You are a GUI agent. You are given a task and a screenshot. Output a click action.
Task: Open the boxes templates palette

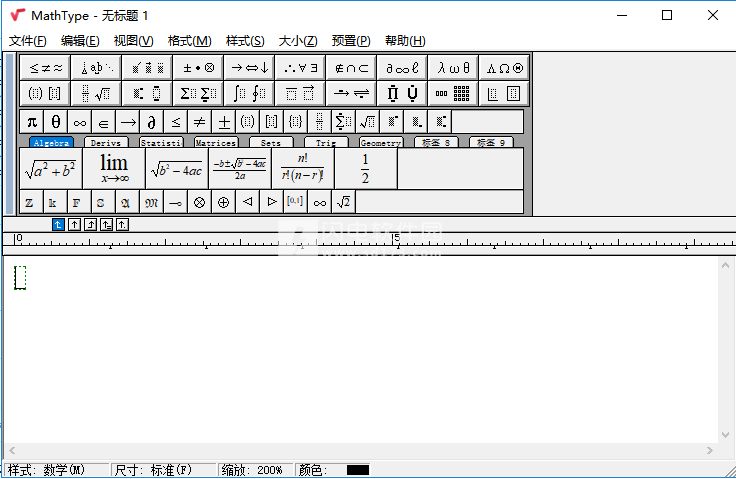coord(505,93)
